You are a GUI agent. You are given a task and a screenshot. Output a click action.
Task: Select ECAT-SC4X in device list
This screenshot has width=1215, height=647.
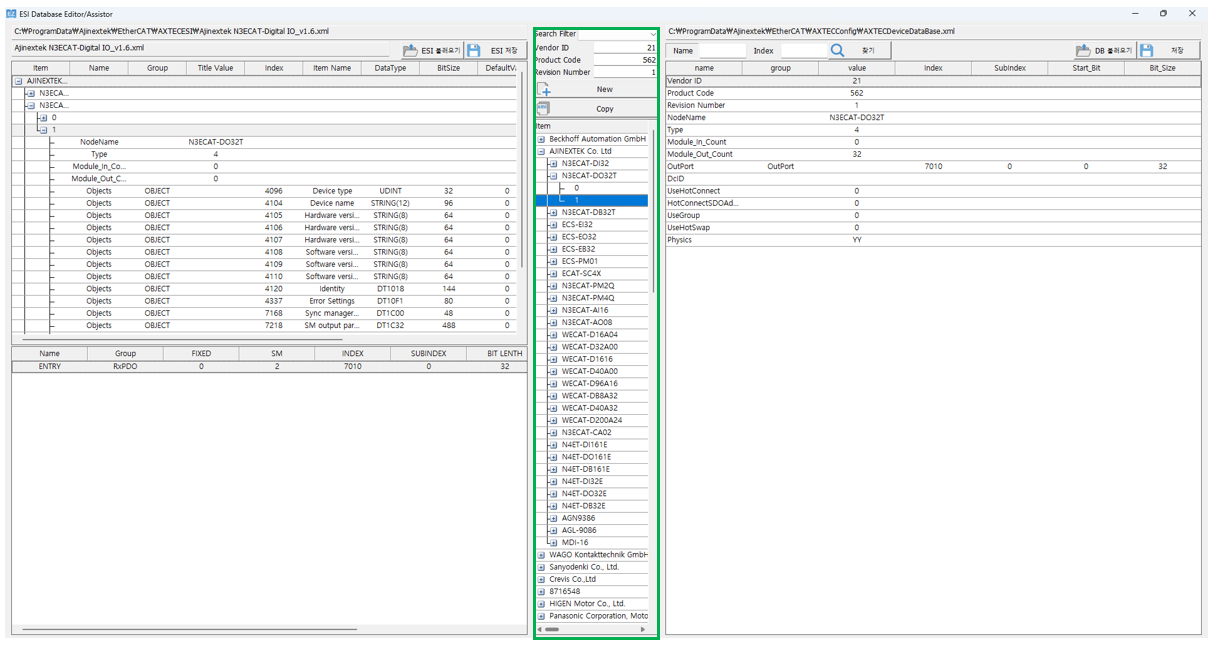[581, 273]
